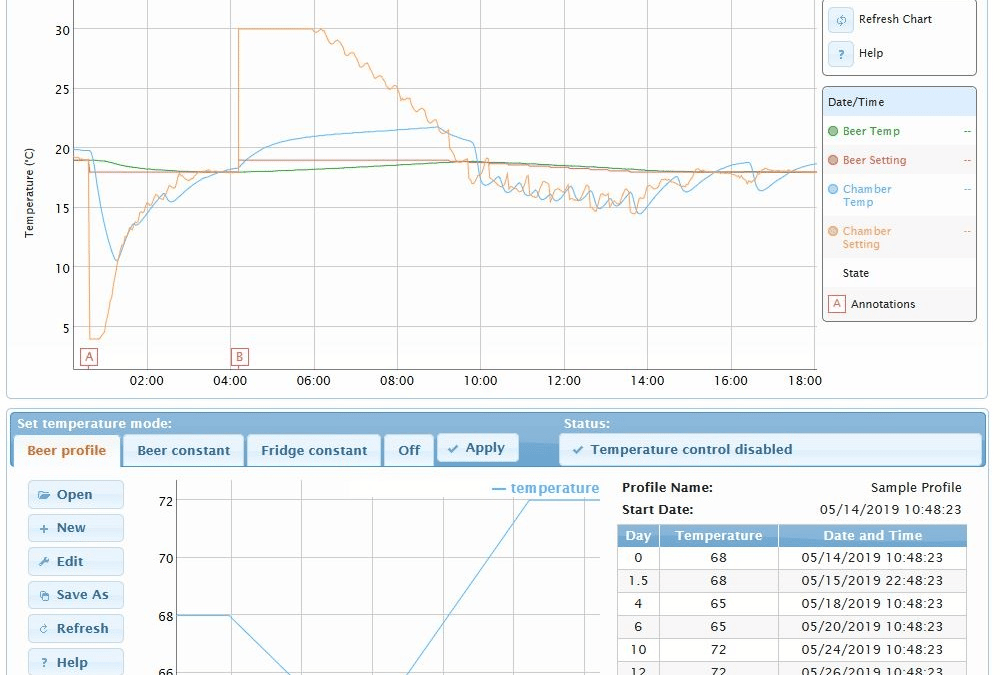This screenshot has height=675, width=1000.
Task: Toggle Annotations in chart legend
Action: (881, 304)
